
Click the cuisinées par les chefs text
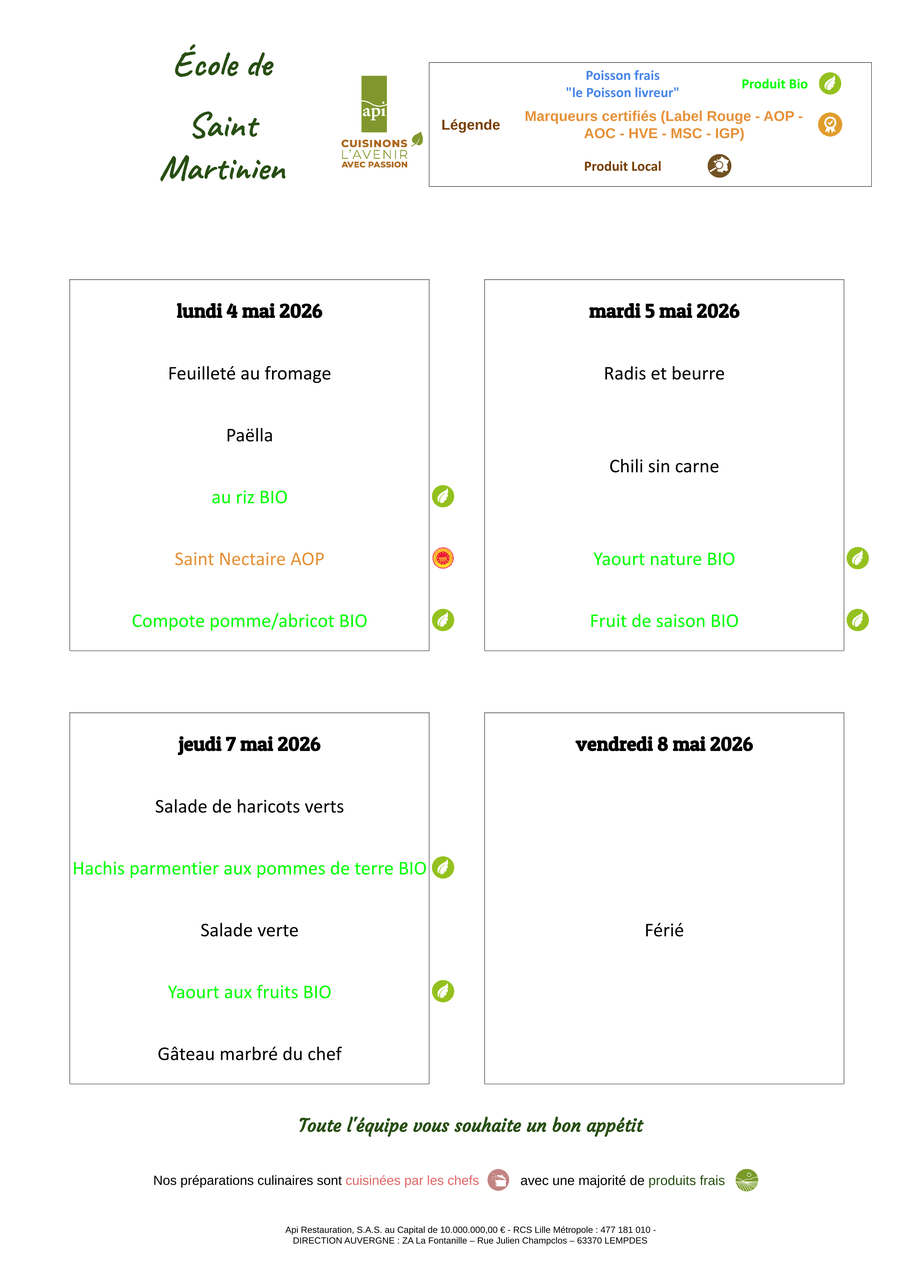coord(412,1181)
